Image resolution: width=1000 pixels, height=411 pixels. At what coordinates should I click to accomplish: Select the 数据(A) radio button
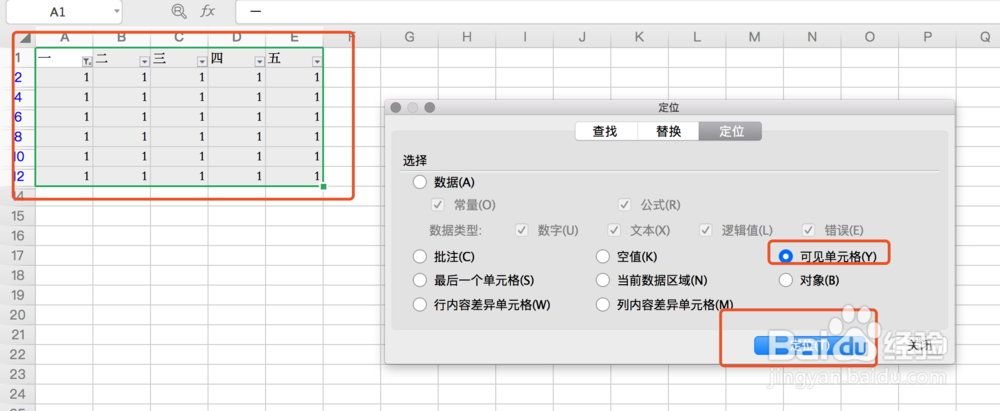pyautogui.click(x=420, y=183)
